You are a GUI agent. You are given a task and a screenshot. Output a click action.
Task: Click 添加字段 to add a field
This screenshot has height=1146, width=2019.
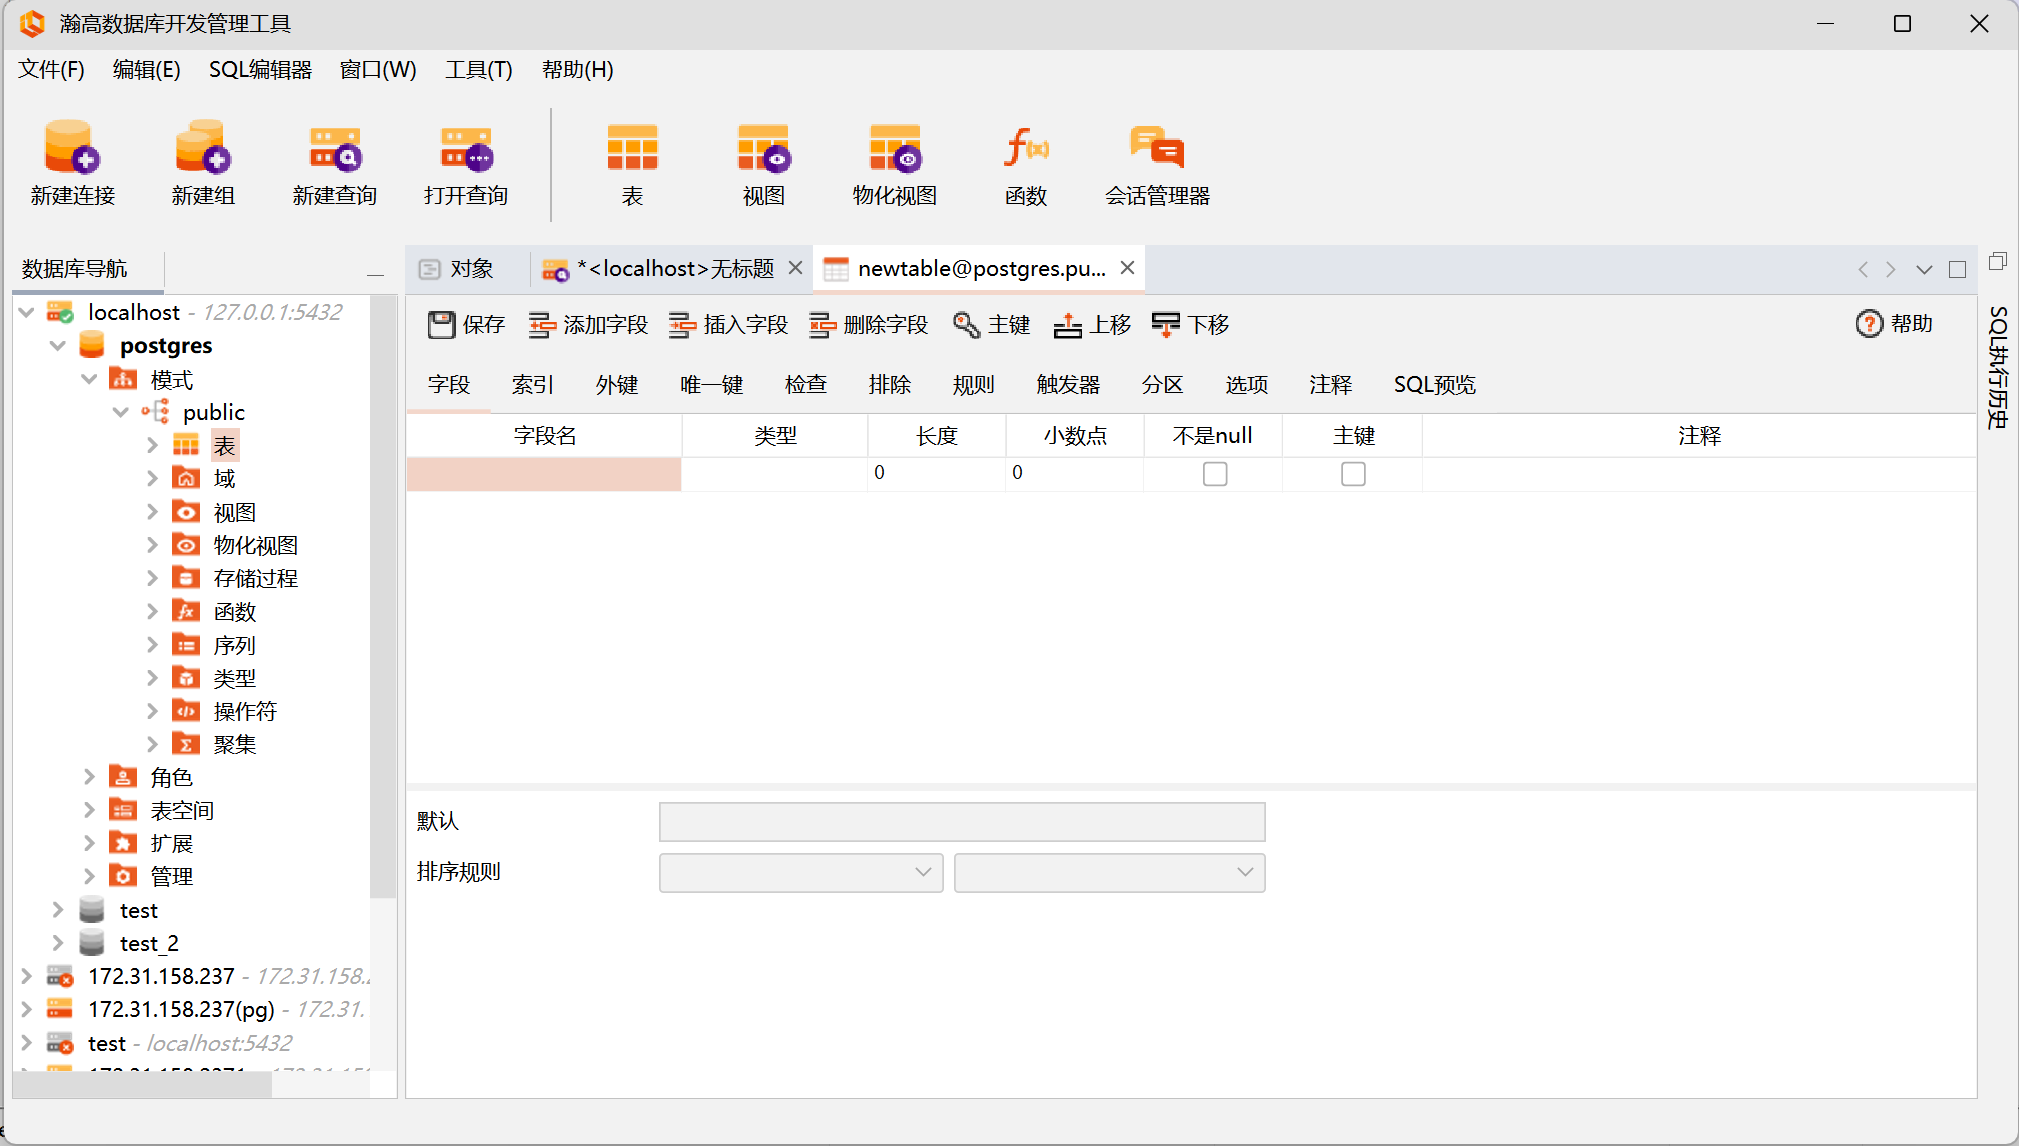(x=588, y=325)
